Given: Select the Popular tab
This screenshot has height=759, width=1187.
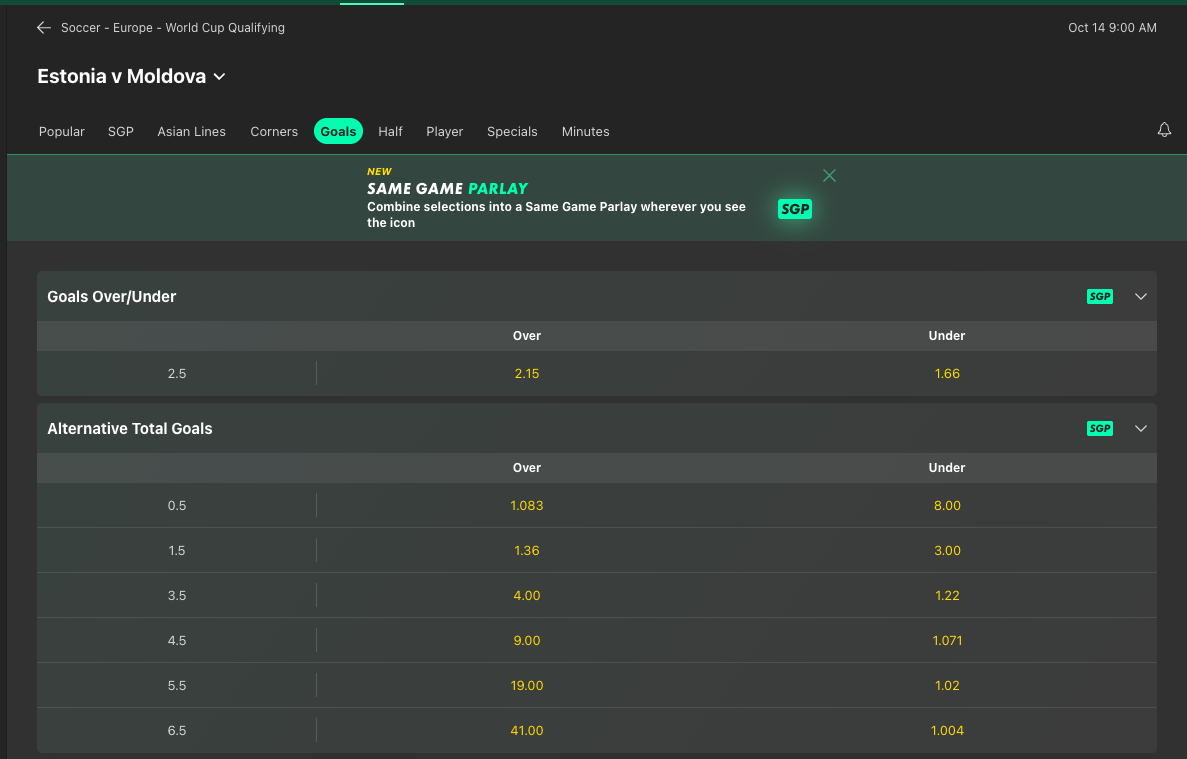Looking at the screenshot, I should click(x=62, y=132).
